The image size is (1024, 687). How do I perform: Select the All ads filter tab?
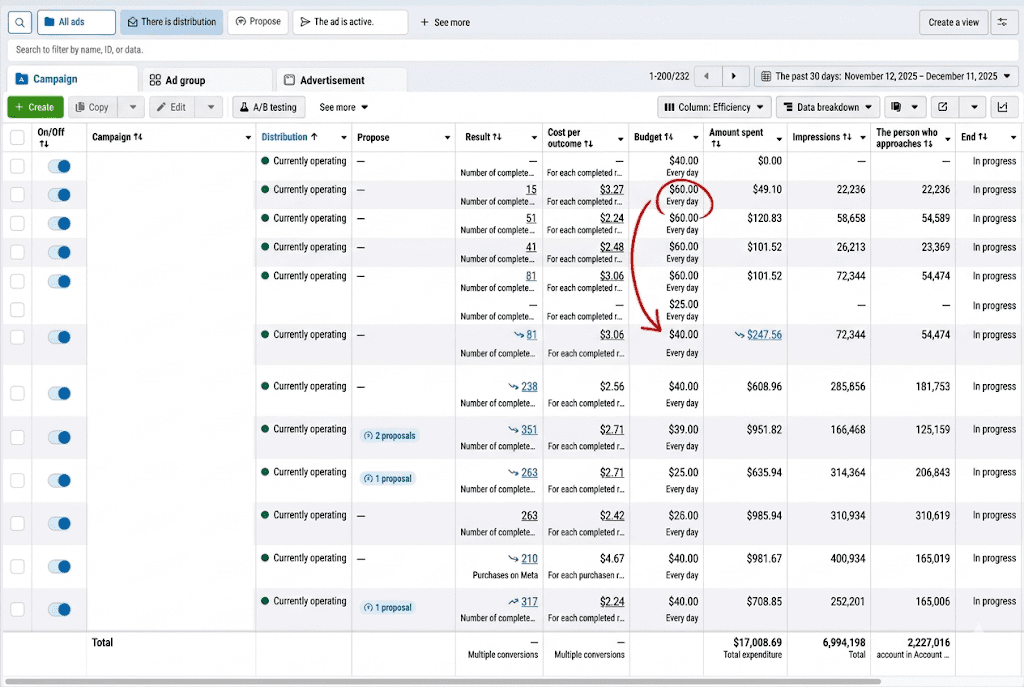[x=76, y=22]
